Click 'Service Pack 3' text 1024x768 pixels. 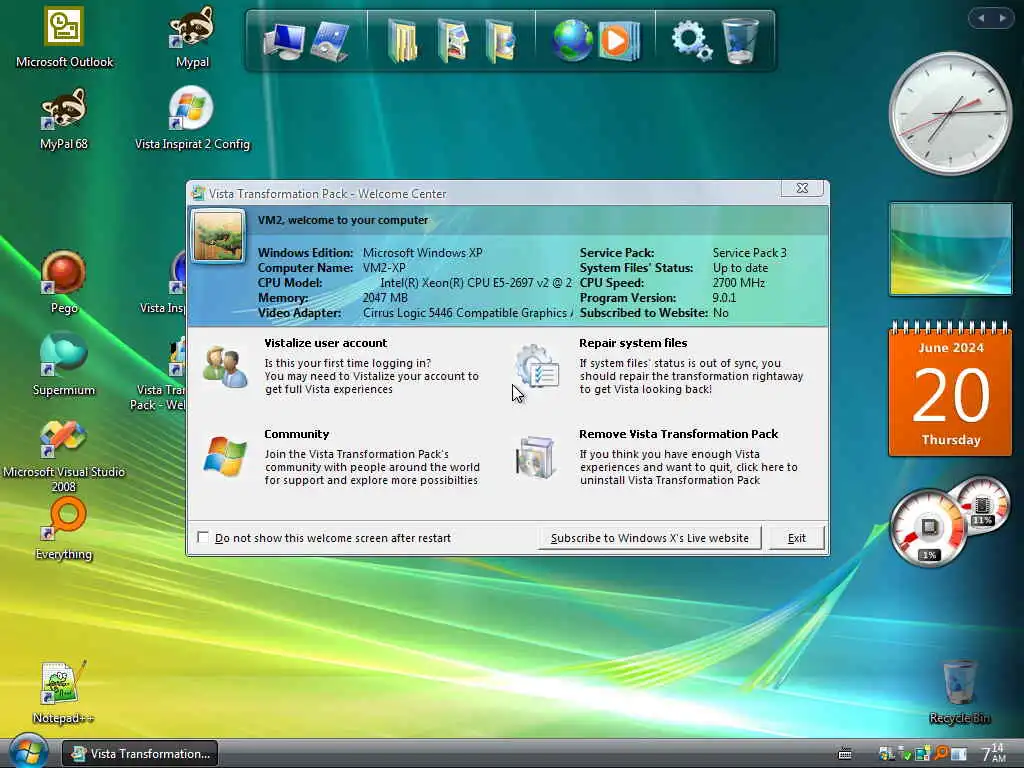click(x=749, y=253)
